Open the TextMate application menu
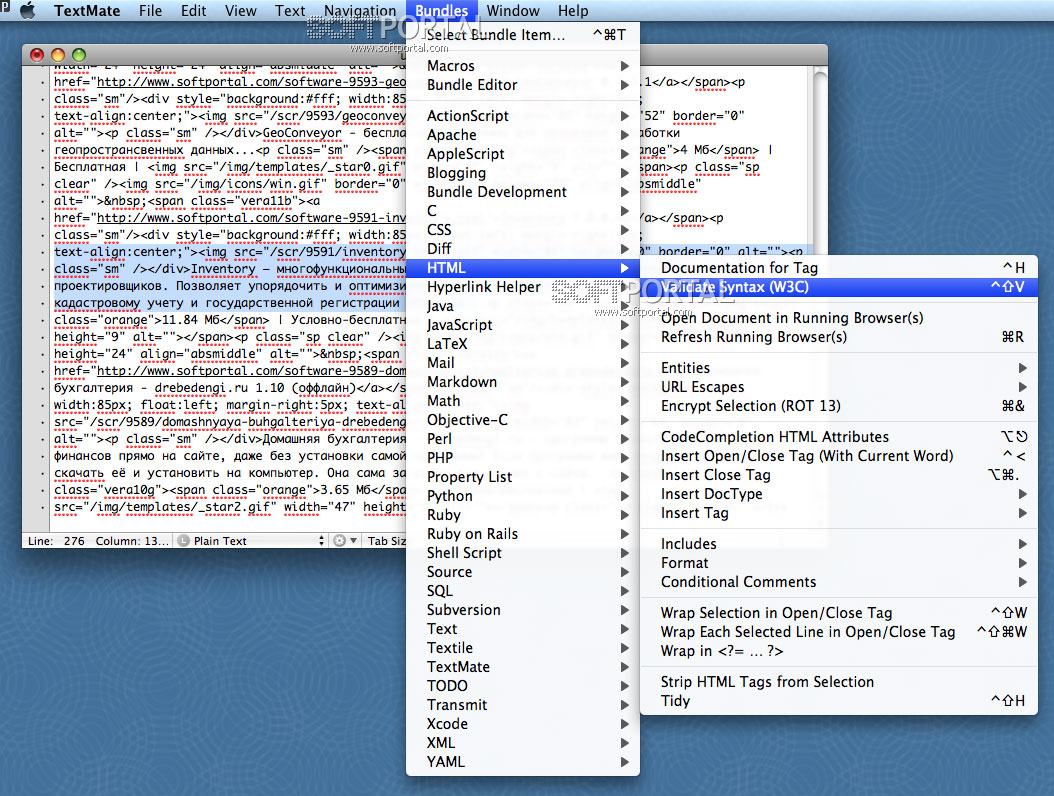This screenshot has width=1054, height=796. click(87, 11)
